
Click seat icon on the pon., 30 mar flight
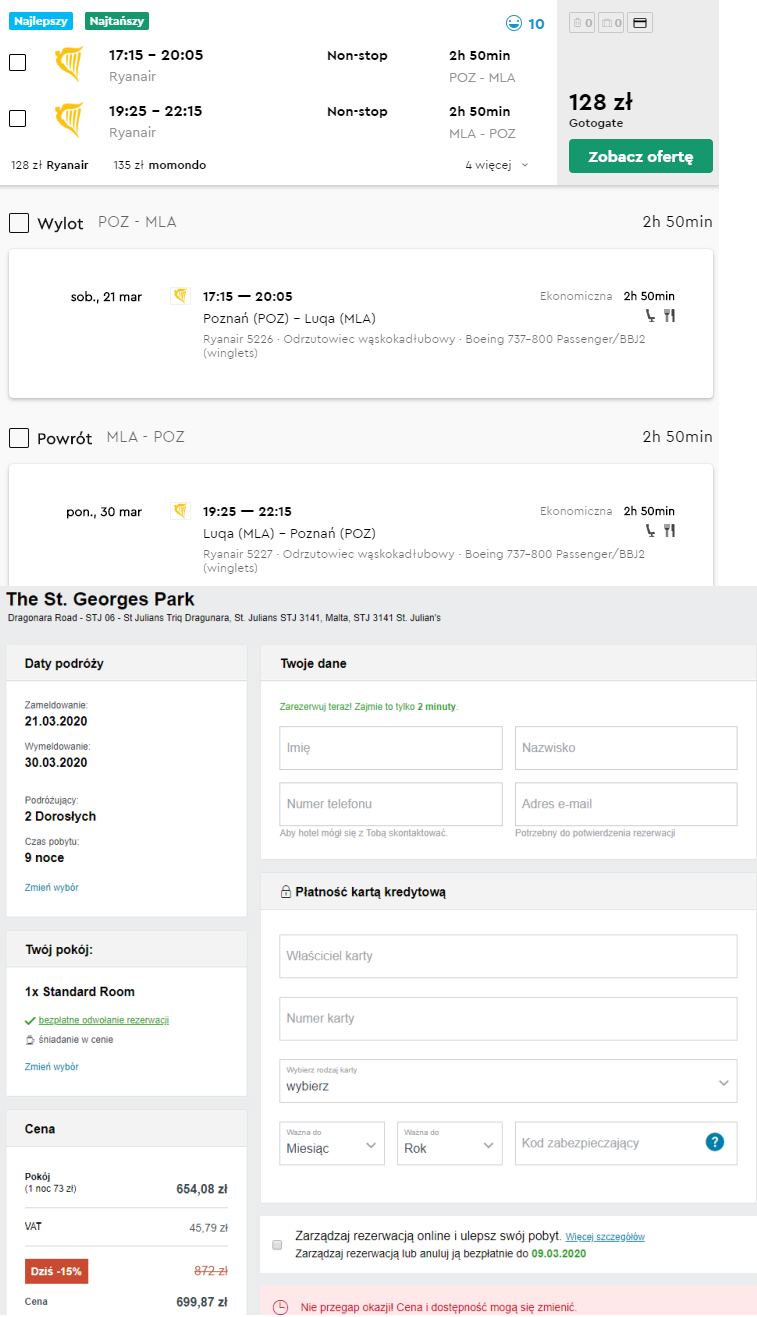651,530
